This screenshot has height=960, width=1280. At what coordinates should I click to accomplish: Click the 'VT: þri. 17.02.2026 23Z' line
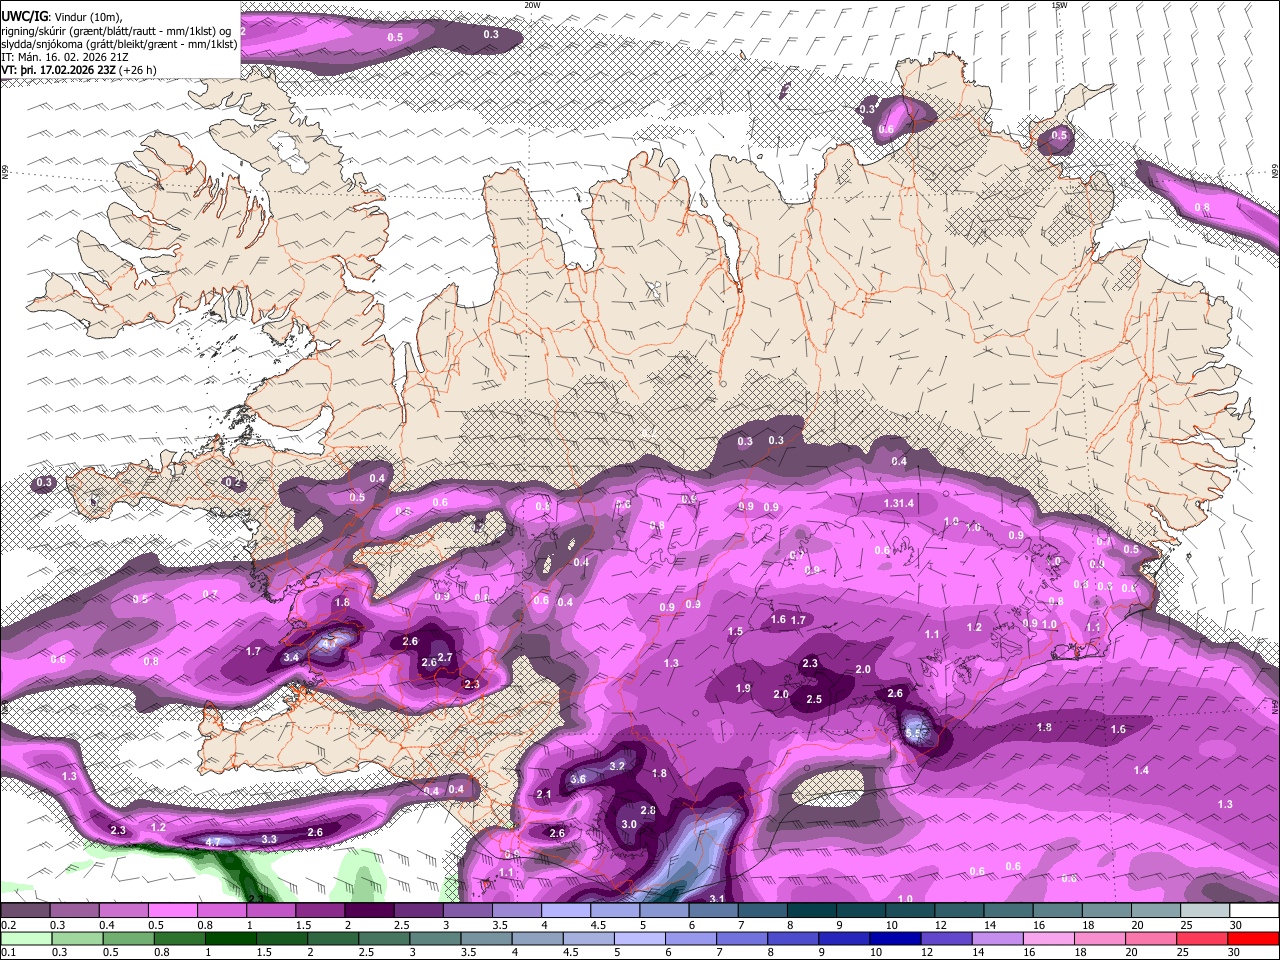(59, 70)
